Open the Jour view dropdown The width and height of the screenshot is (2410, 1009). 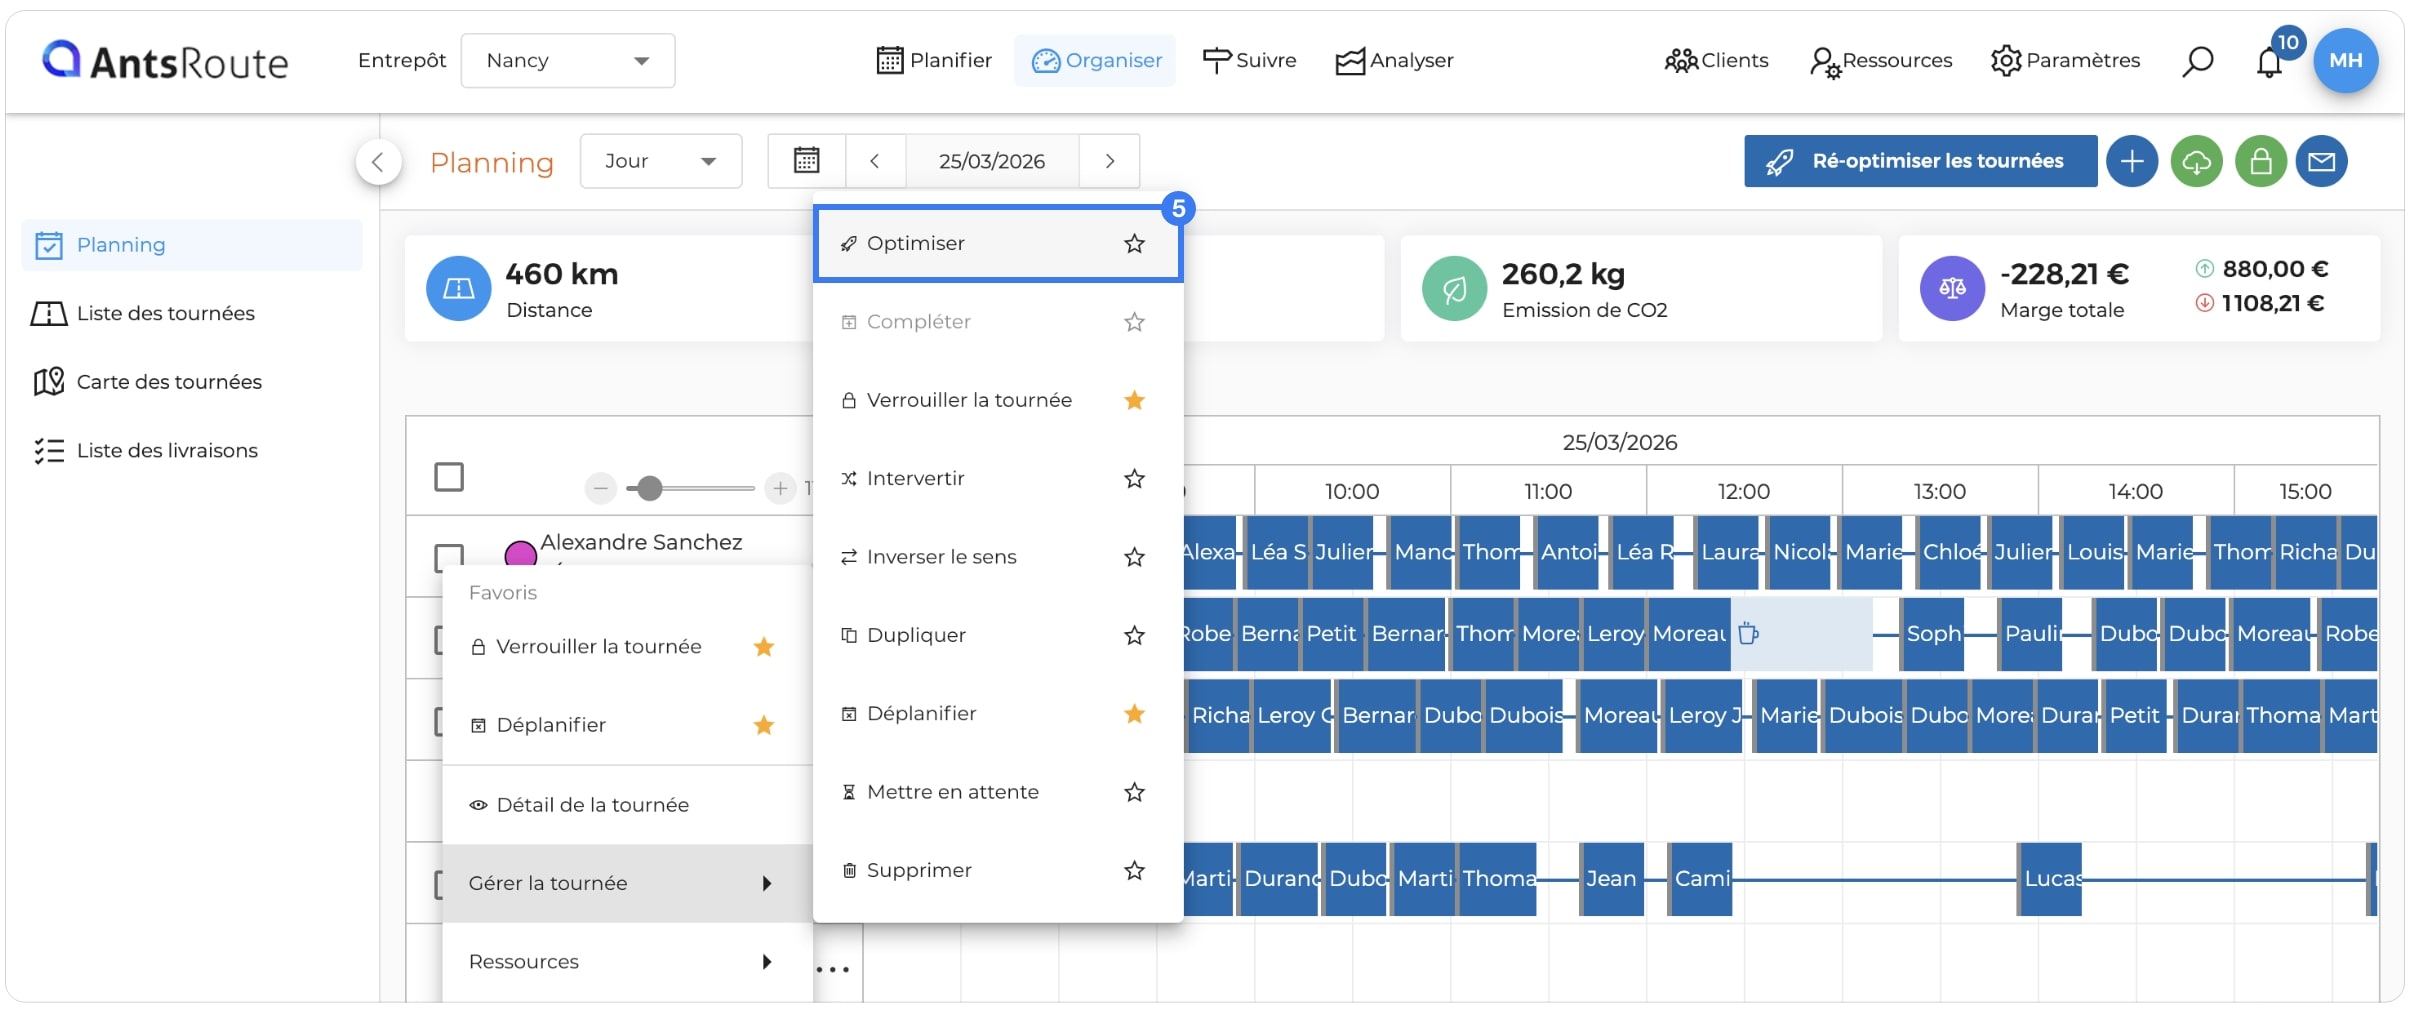(x=661, y=161)
